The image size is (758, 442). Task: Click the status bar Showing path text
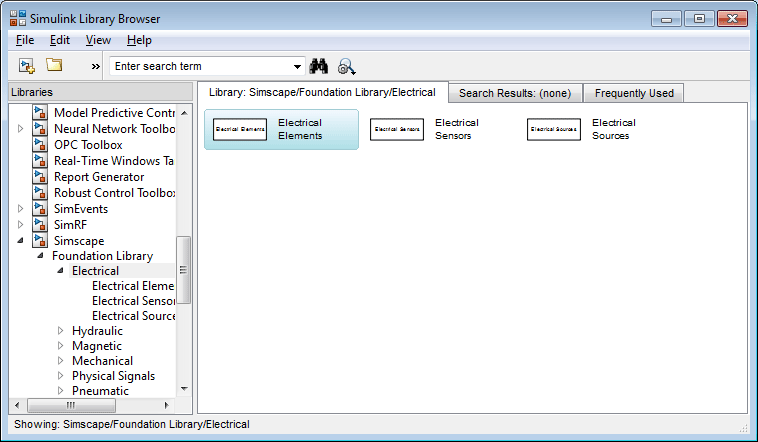coord(132,424)
